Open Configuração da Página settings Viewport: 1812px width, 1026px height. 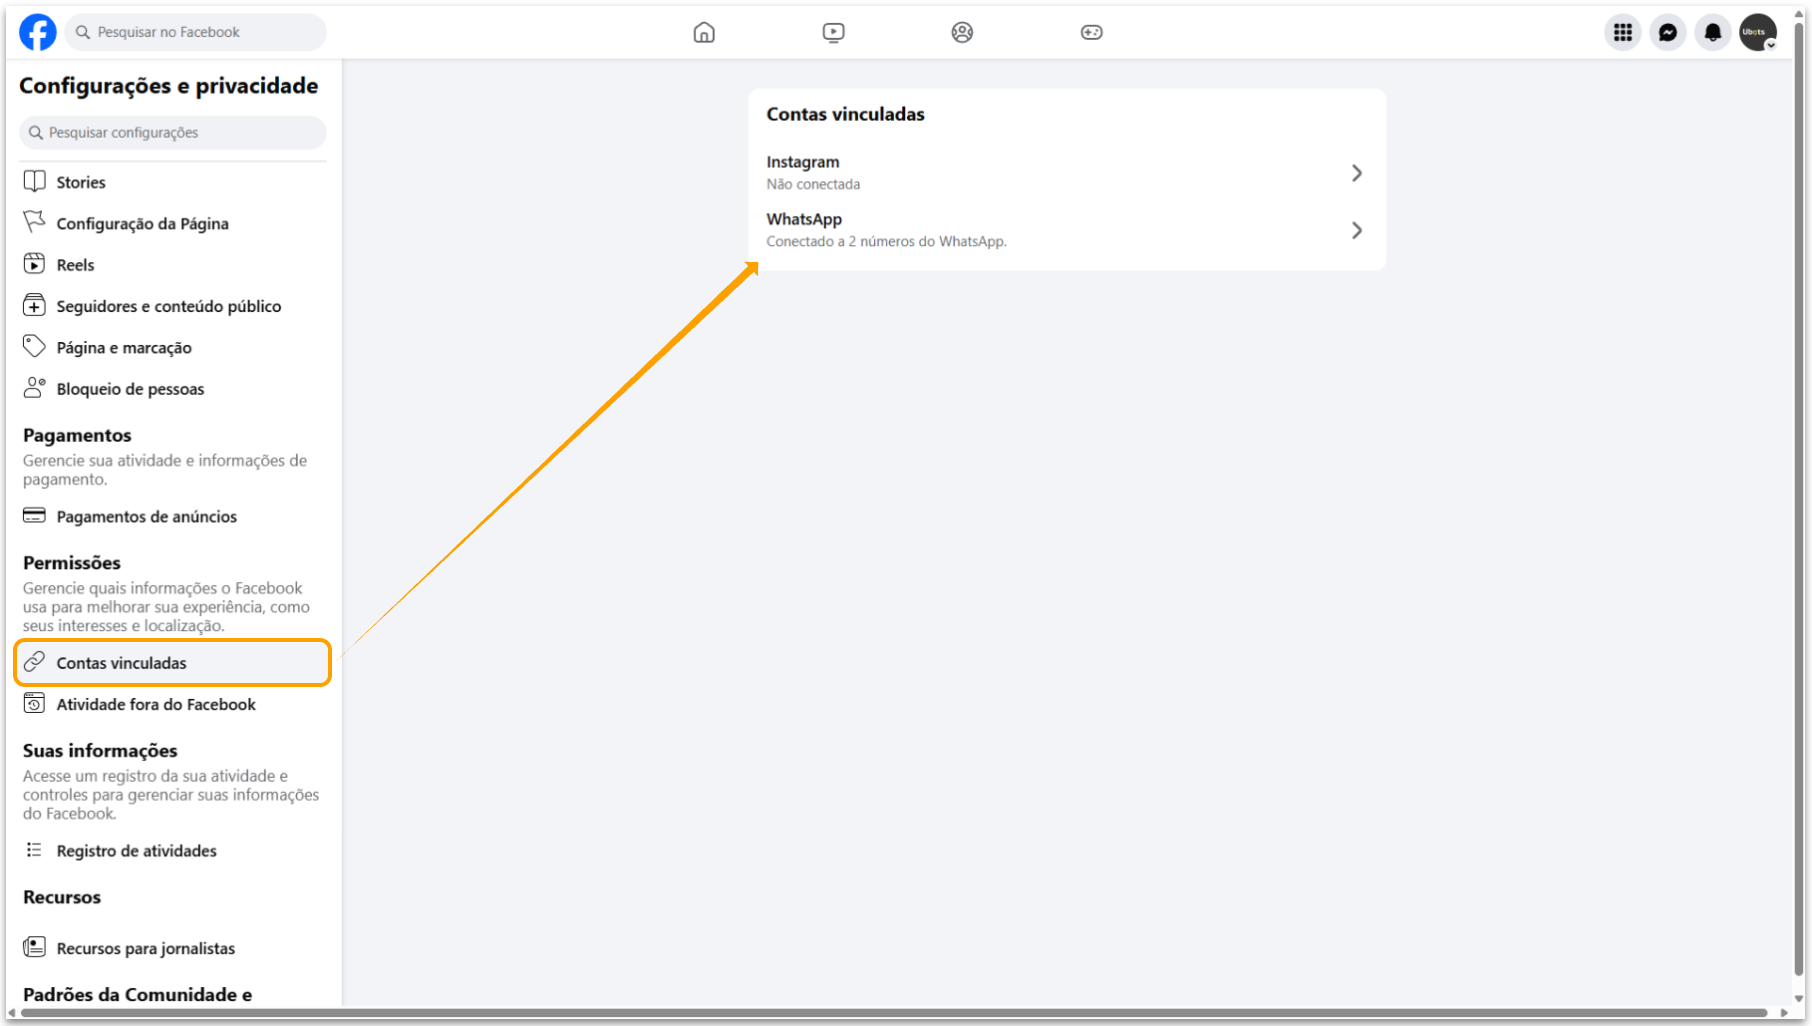(x=173, y=223)
